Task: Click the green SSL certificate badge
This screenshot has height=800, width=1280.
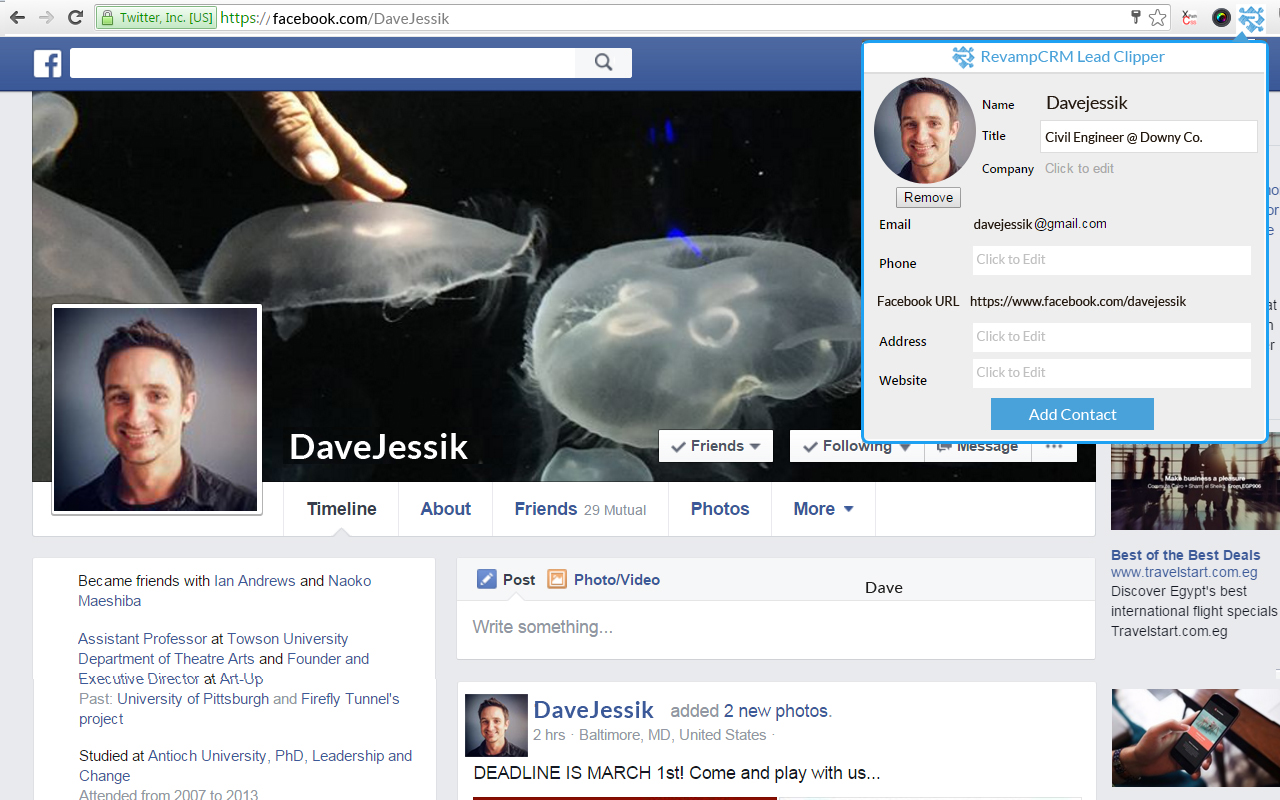Action: pyautogui.click(x=156, y=17)
